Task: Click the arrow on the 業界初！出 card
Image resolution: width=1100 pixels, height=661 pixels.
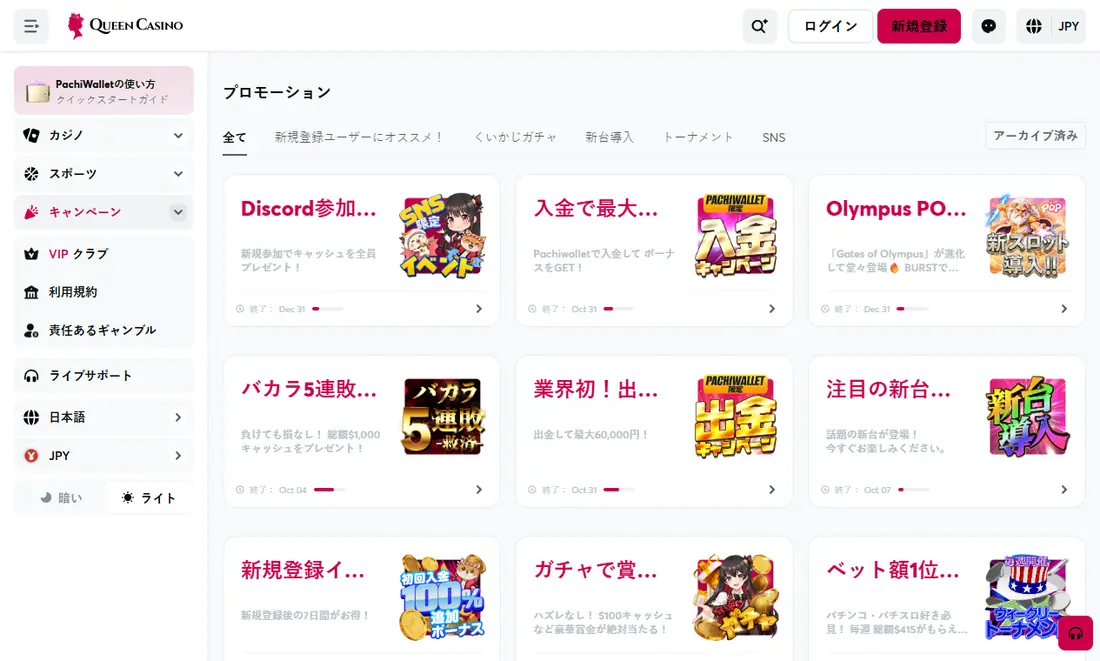Action: [x=772, y=490]
